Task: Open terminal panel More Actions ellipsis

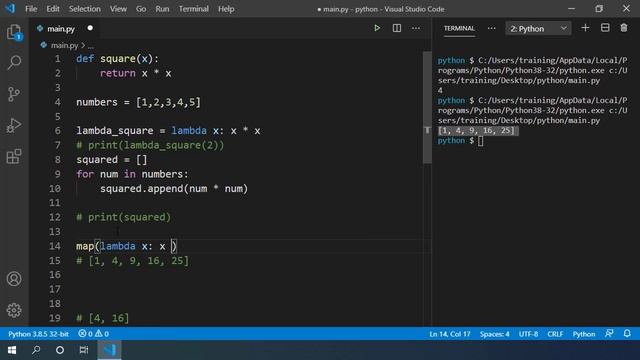Action: 491,28
